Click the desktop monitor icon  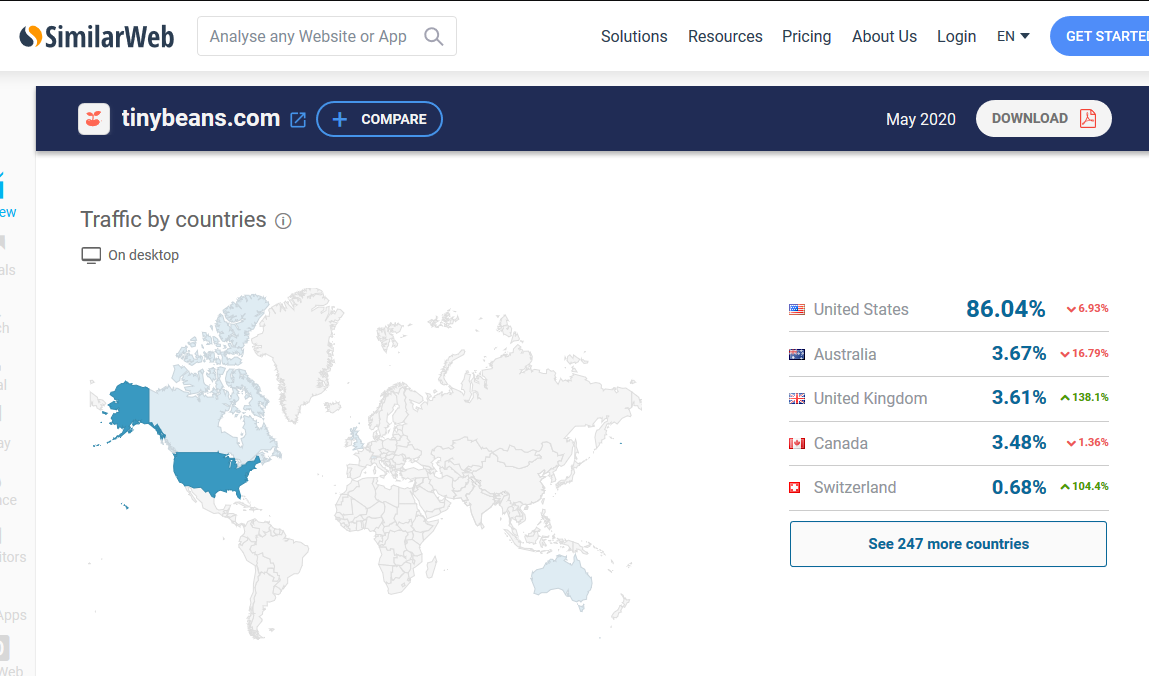(x=91, y=255)
